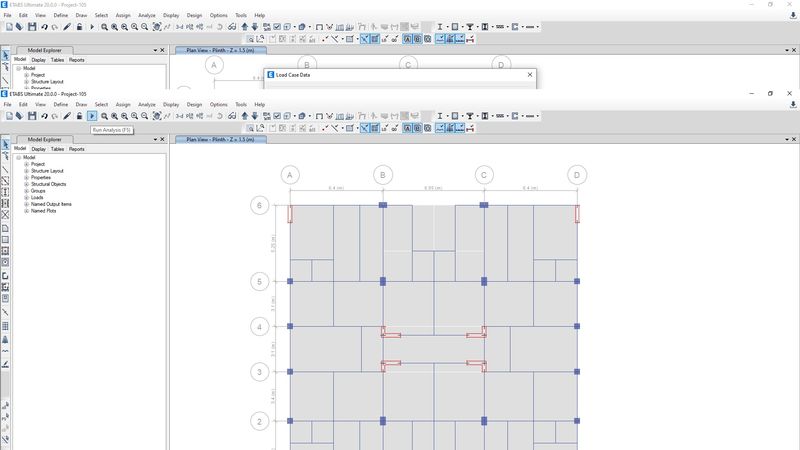Select draw line tool in front side toolbar

coord(5,169)
